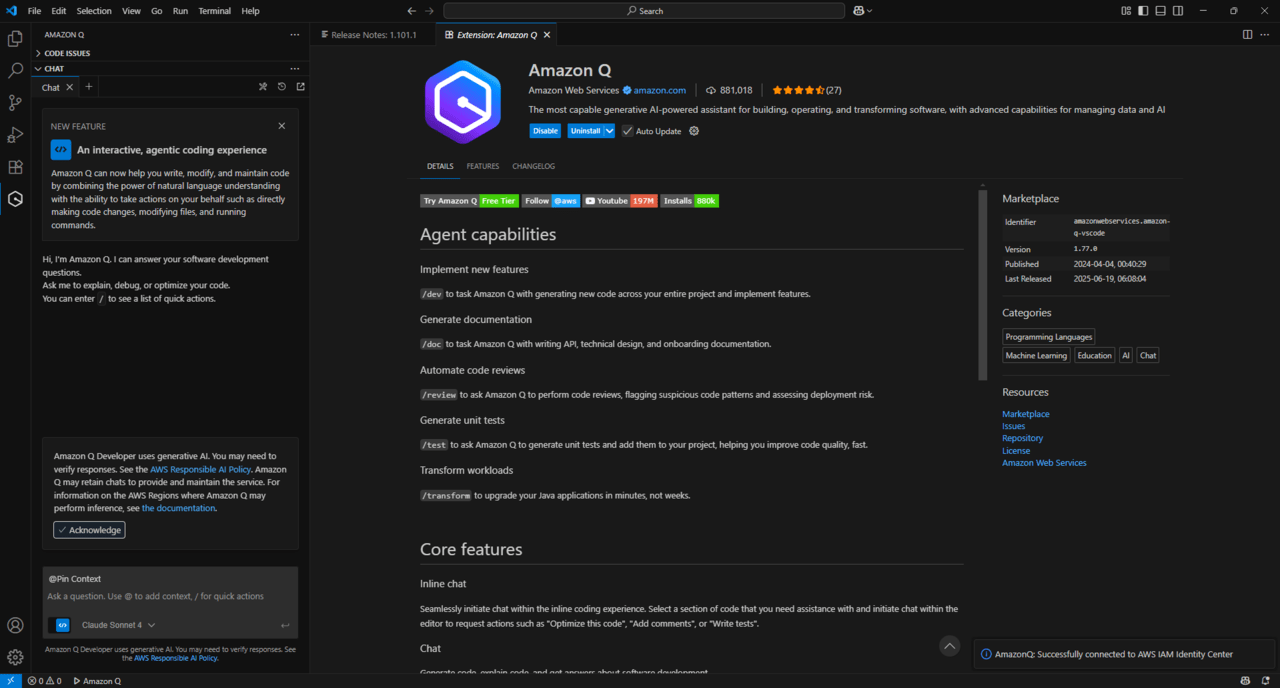Open the Terminal menu
Viewport: 1280px width, 688px height.
(x=214, y=11)
